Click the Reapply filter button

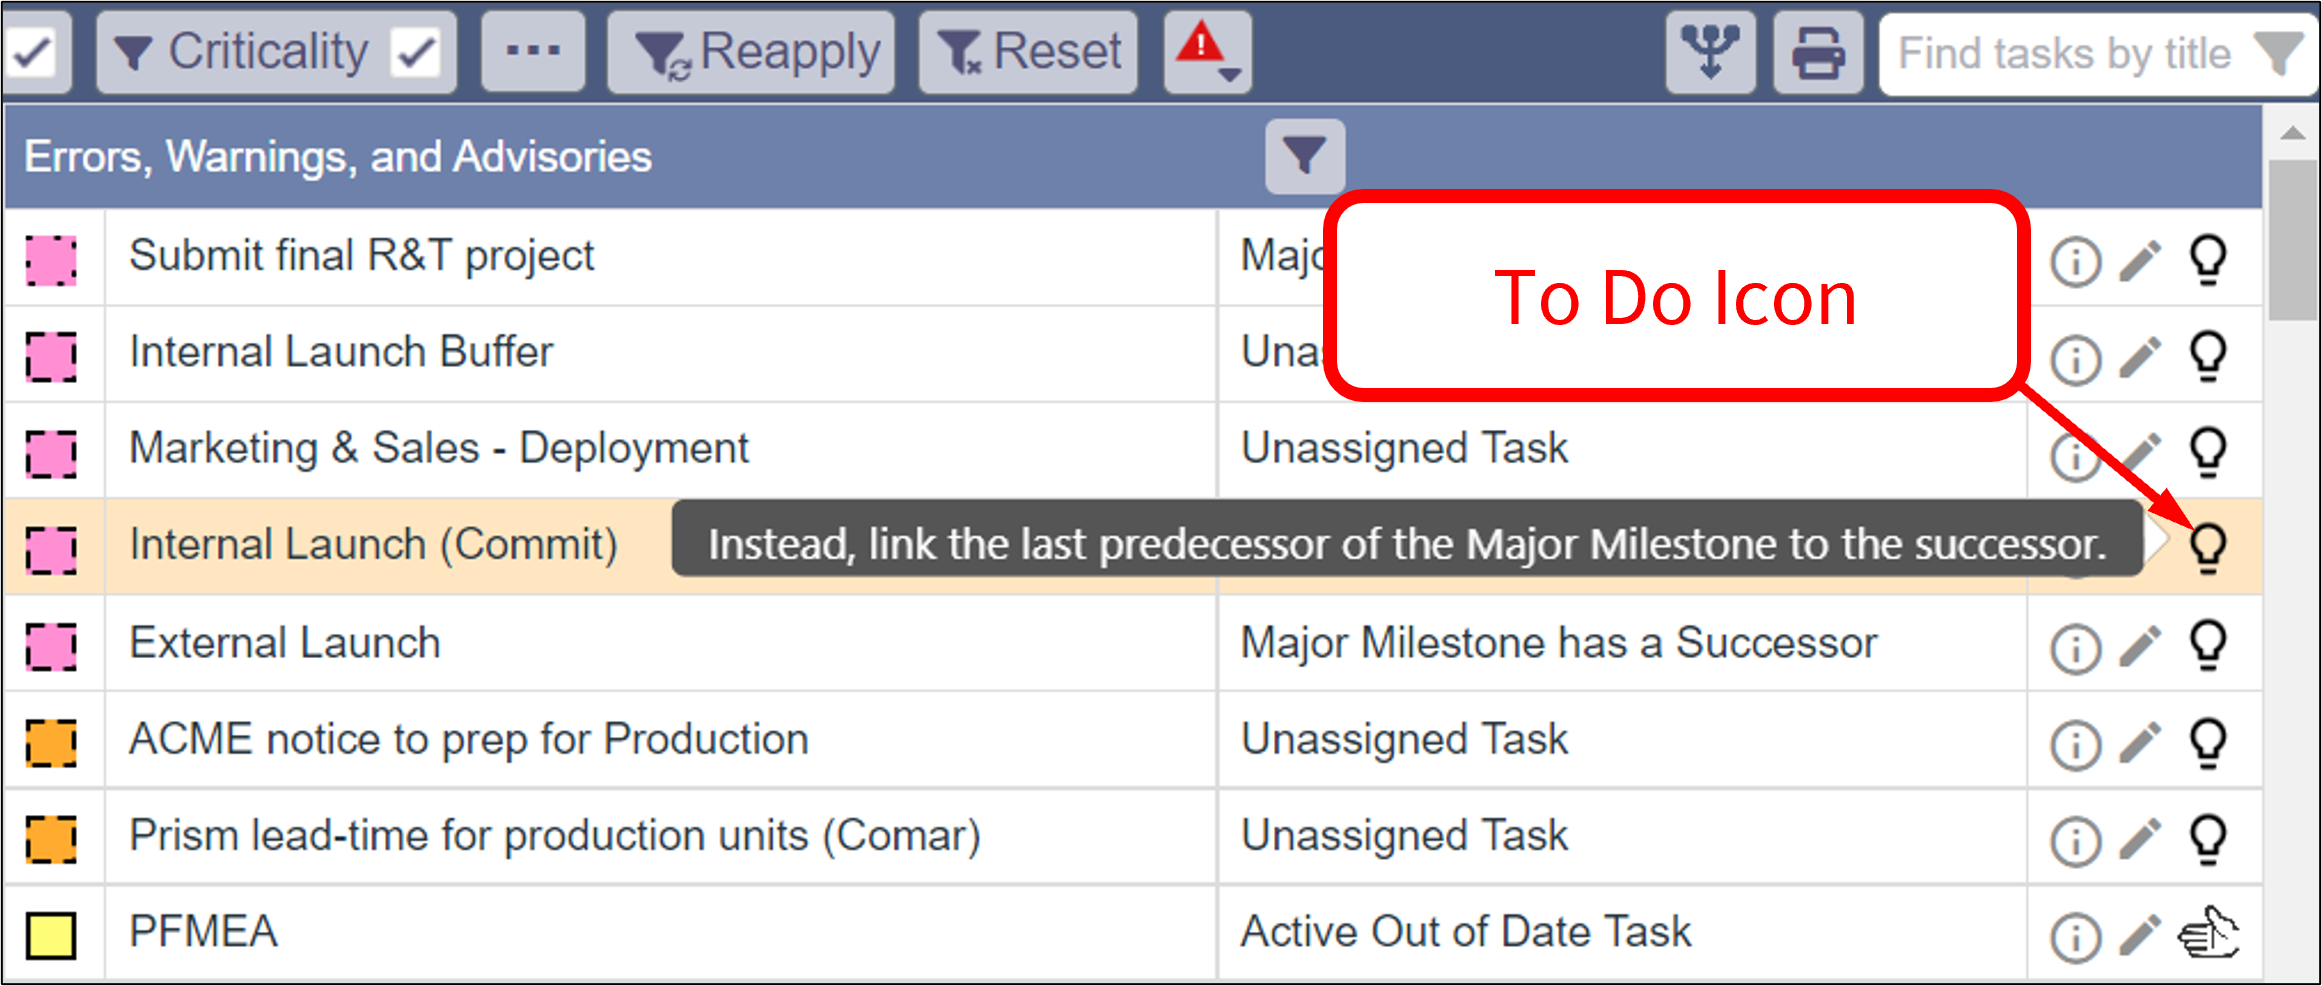click(x=751, y=52)
